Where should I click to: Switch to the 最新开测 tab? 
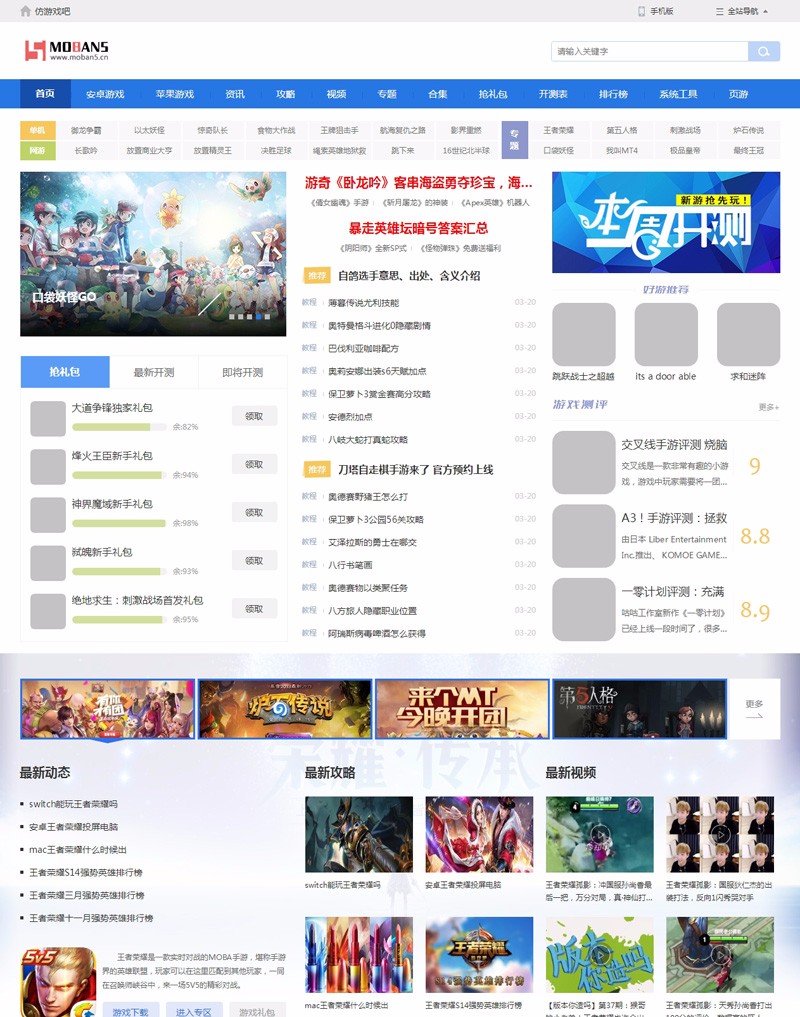(154, 372)
